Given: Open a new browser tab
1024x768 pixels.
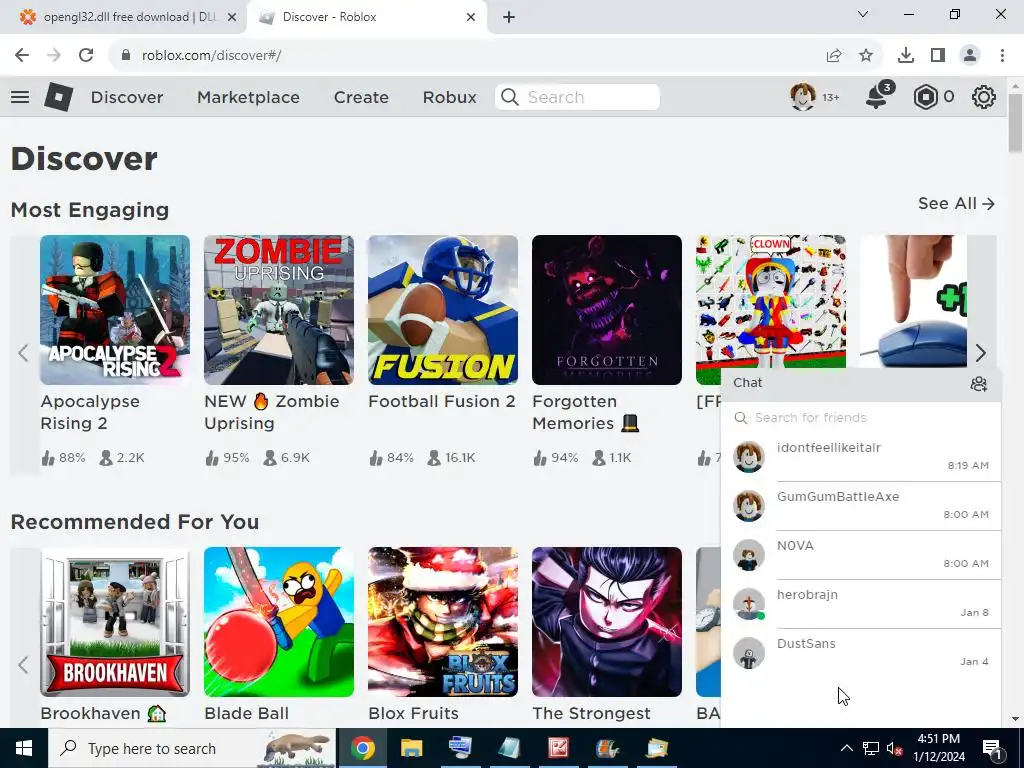Looking at the screenshot, I should pyautogui.click(x=509, y=17).
